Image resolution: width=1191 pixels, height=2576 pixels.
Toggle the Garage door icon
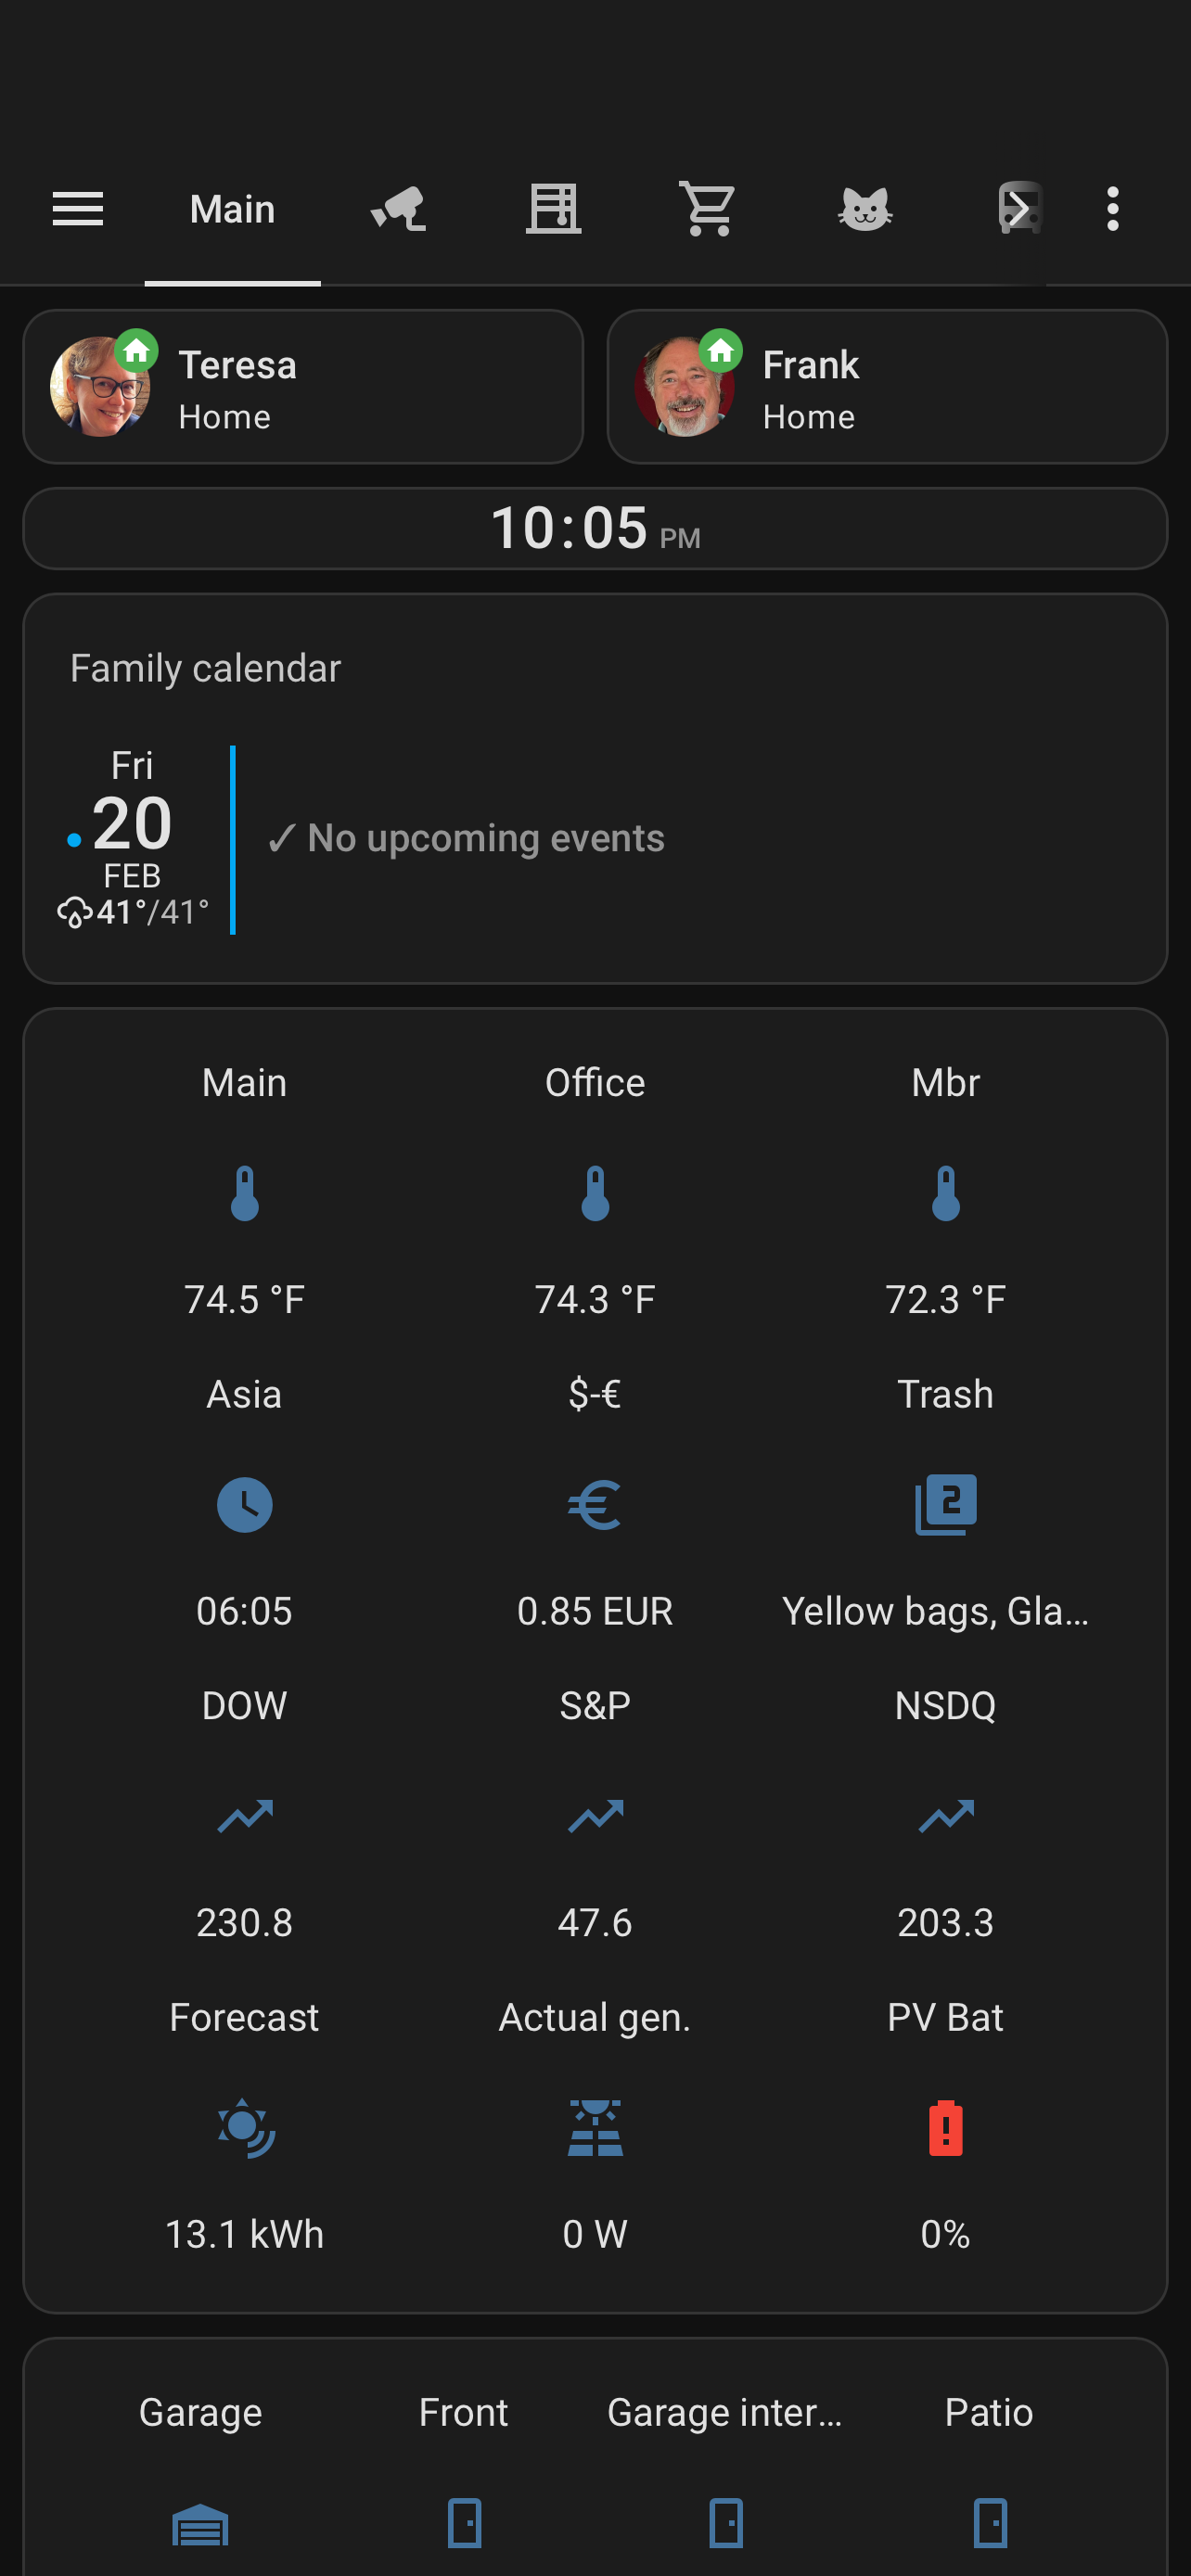[200, 2522]
